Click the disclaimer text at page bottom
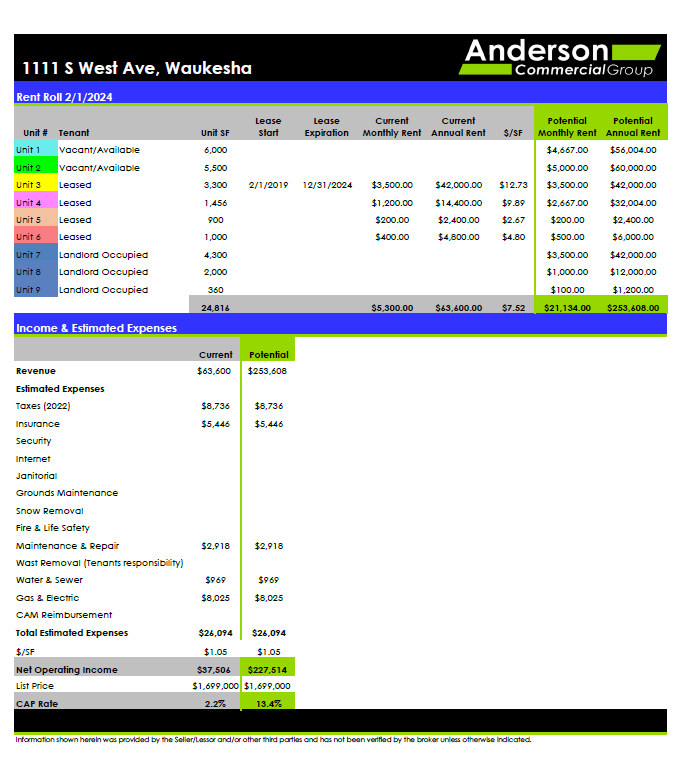The height and width of the screenshot is (766, 674). click(272, 741)
